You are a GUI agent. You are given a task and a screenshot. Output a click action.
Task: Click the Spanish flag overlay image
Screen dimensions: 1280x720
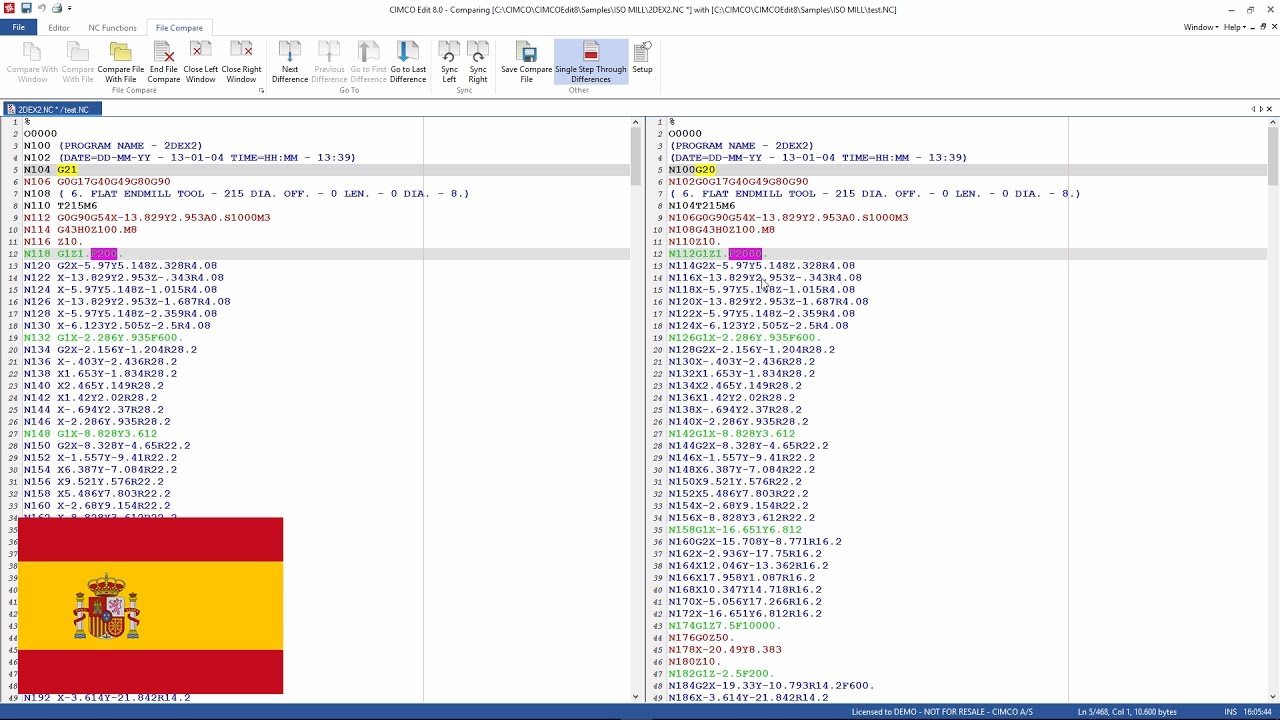(x=150, y=606)
